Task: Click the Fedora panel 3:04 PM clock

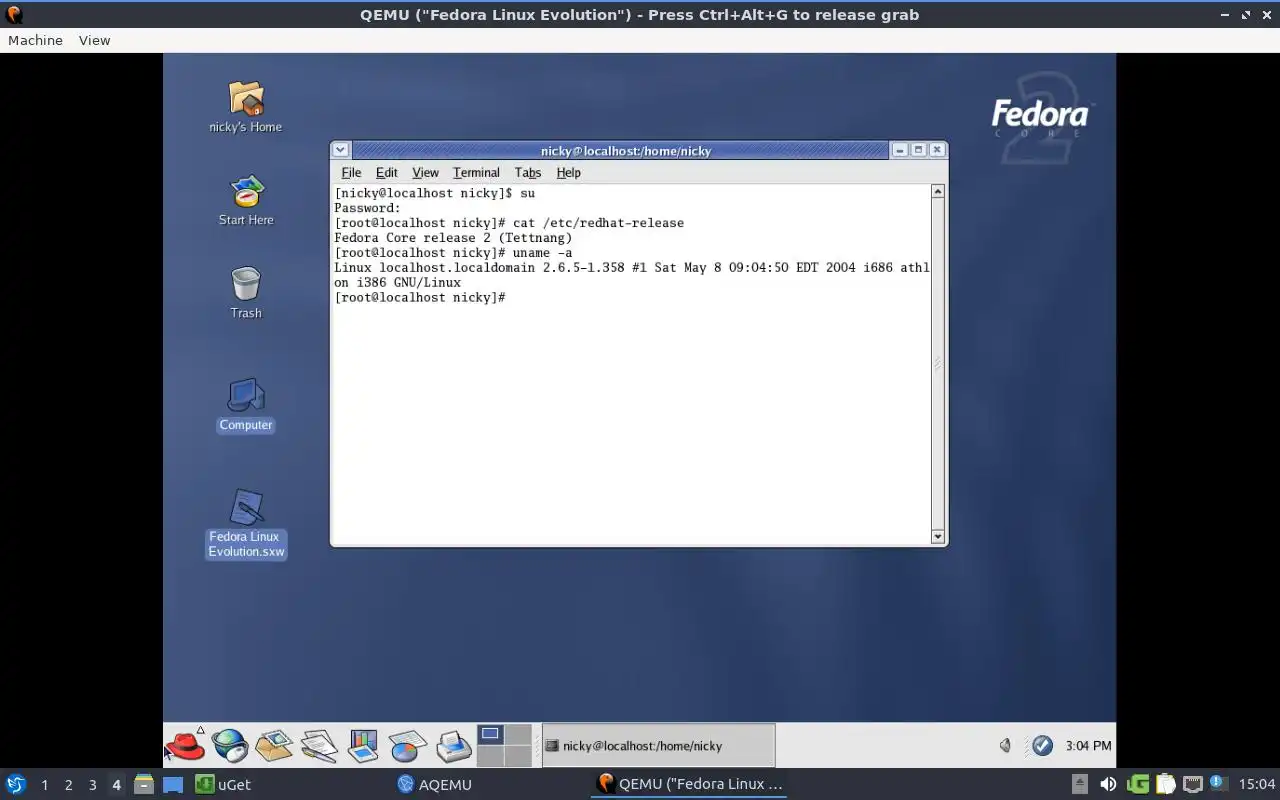Action: pos(1088,746)
